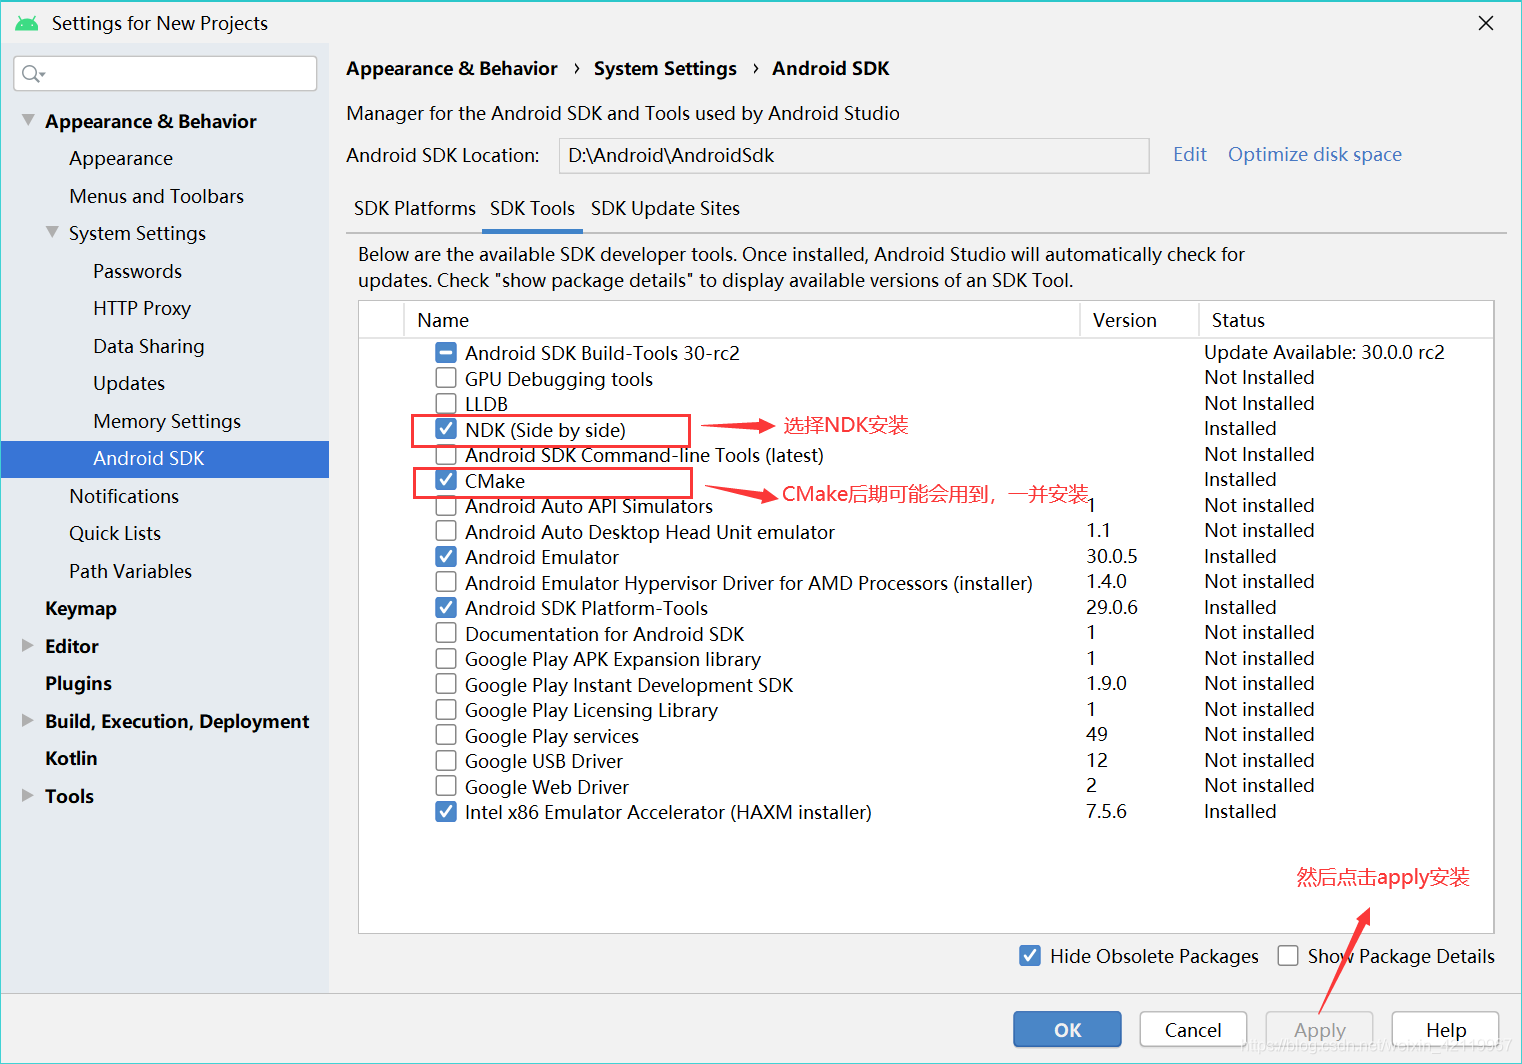
Task: Toggle Hide Obsolete Packages checkbox
Action: click(x=1030, y=956)
